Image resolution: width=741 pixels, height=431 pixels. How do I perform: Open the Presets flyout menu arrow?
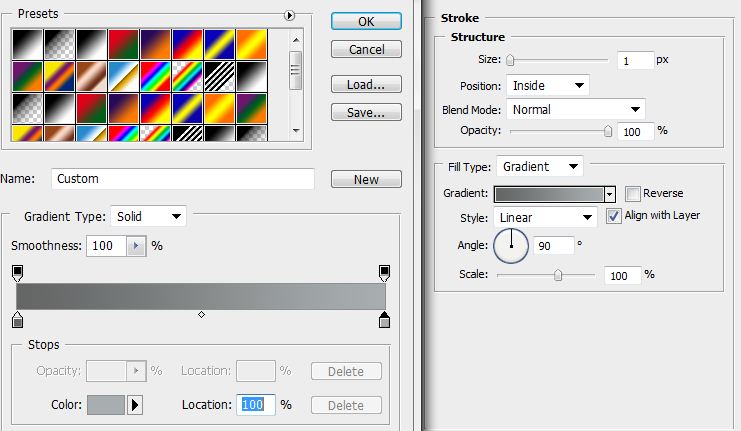[289, 16]
